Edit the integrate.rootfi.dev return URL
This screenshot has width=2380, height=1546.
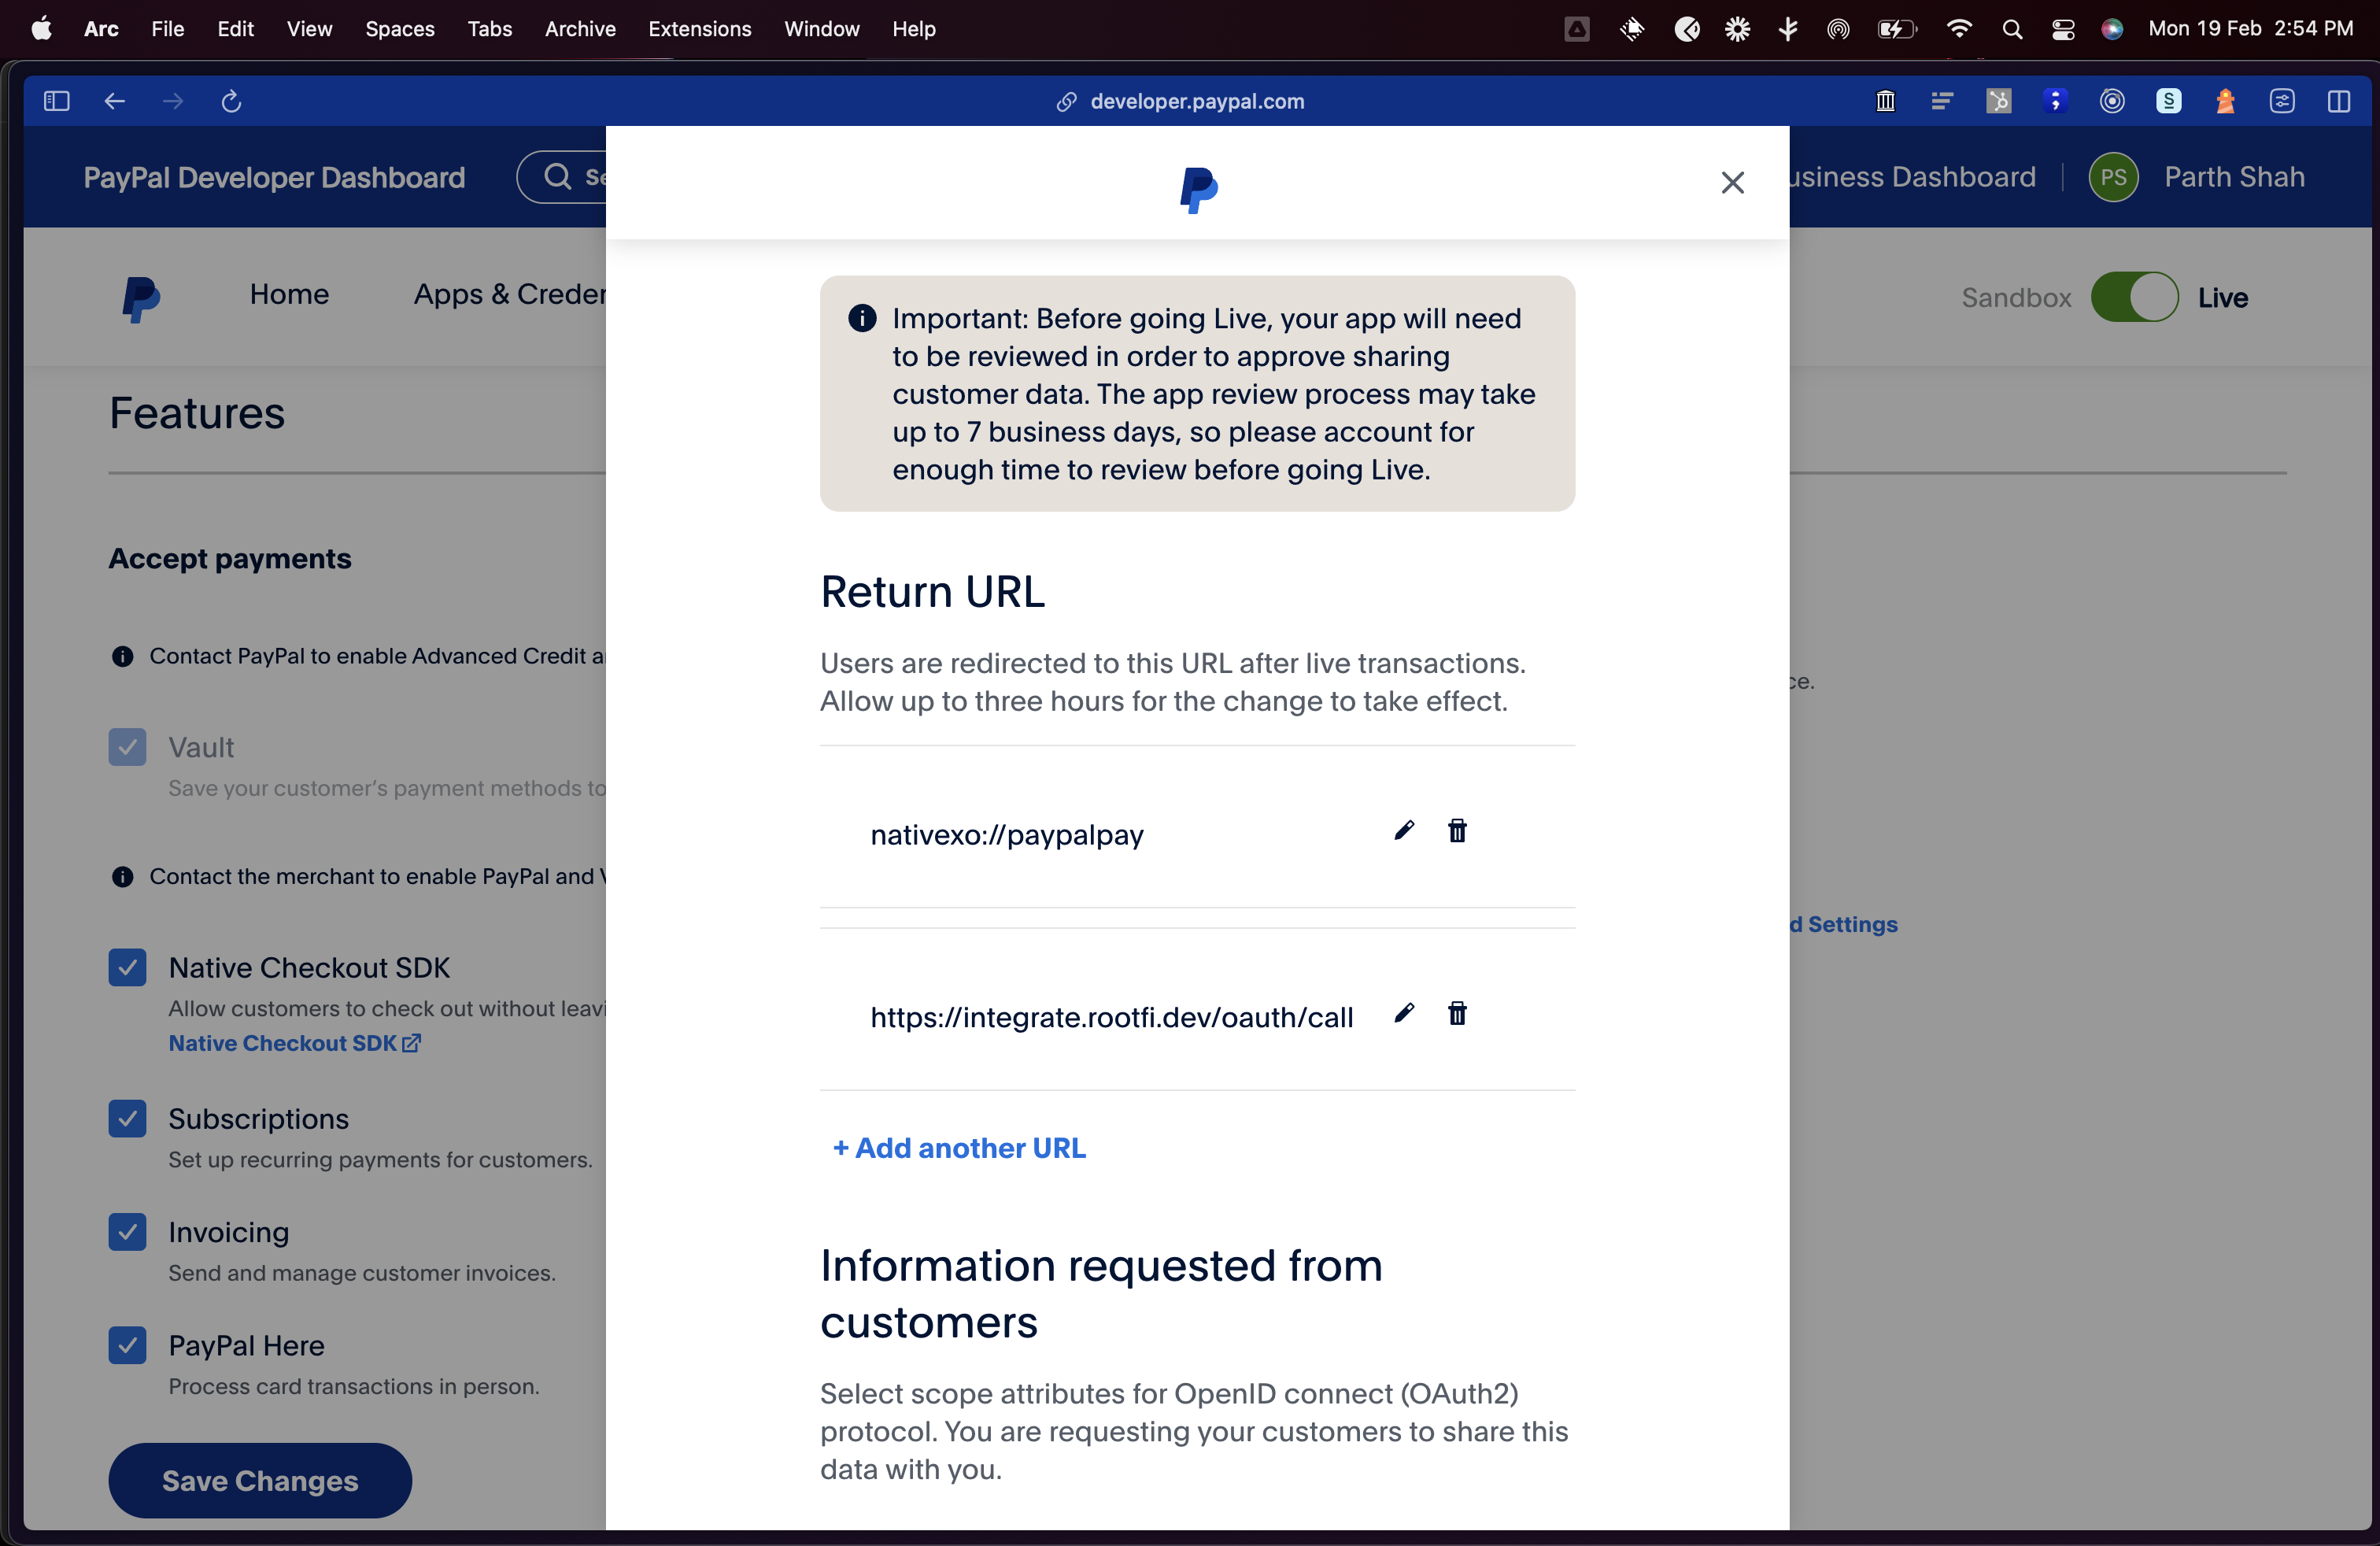pos(1404,1014)
